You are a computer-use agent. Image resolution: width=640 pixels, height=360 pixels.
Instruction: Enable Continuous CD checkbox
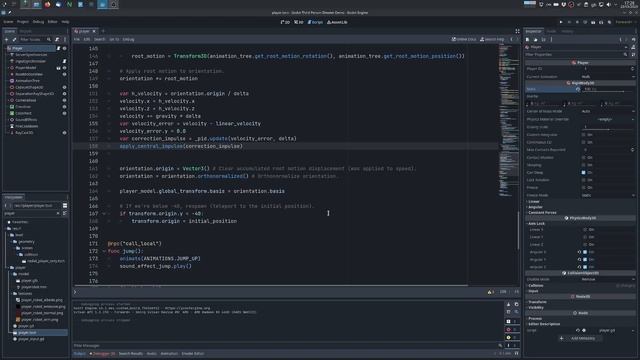[x=584, y=142]
